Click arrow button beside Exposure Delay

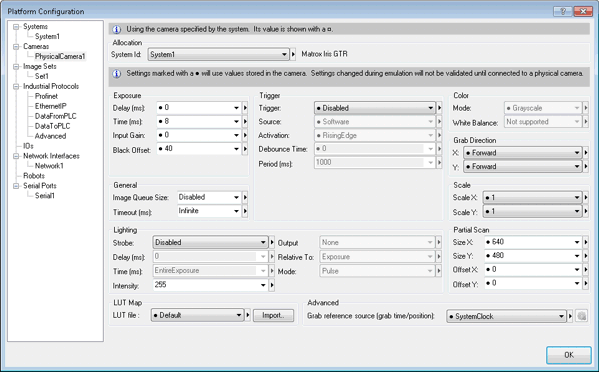click(245, 108)
